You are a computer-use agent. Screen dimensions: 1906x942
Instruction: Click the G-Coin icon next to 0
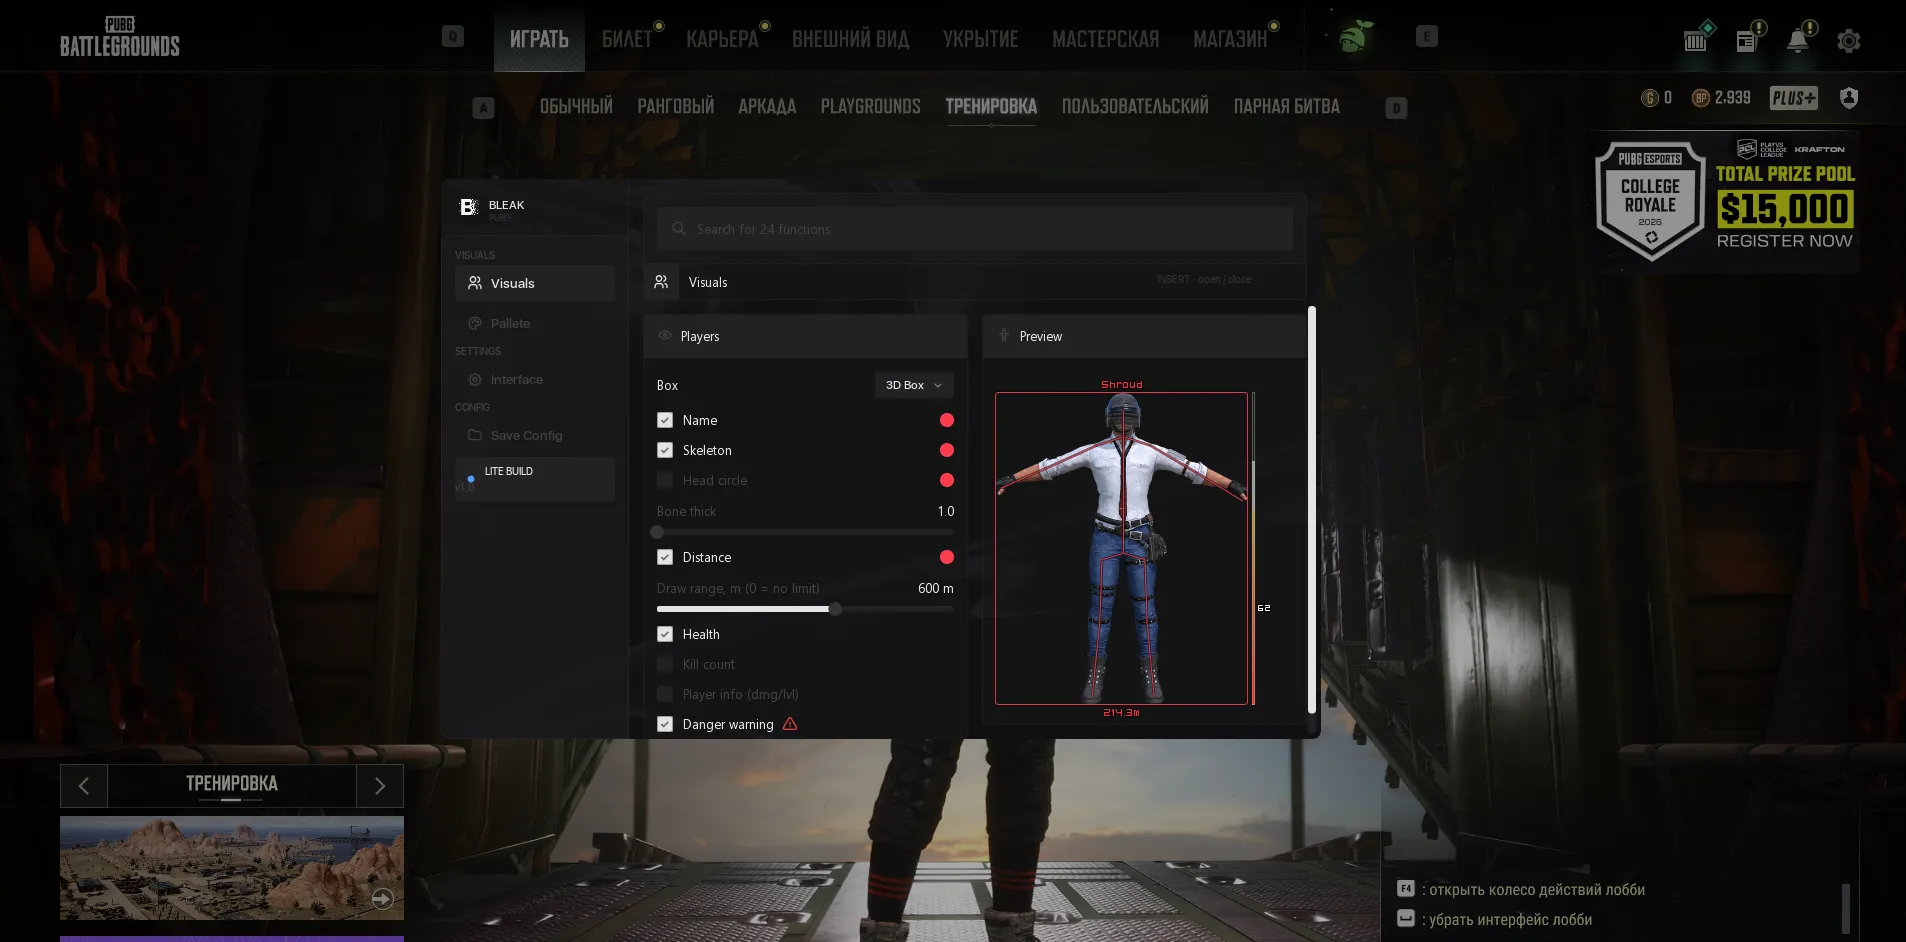[x=1649, y=98]
